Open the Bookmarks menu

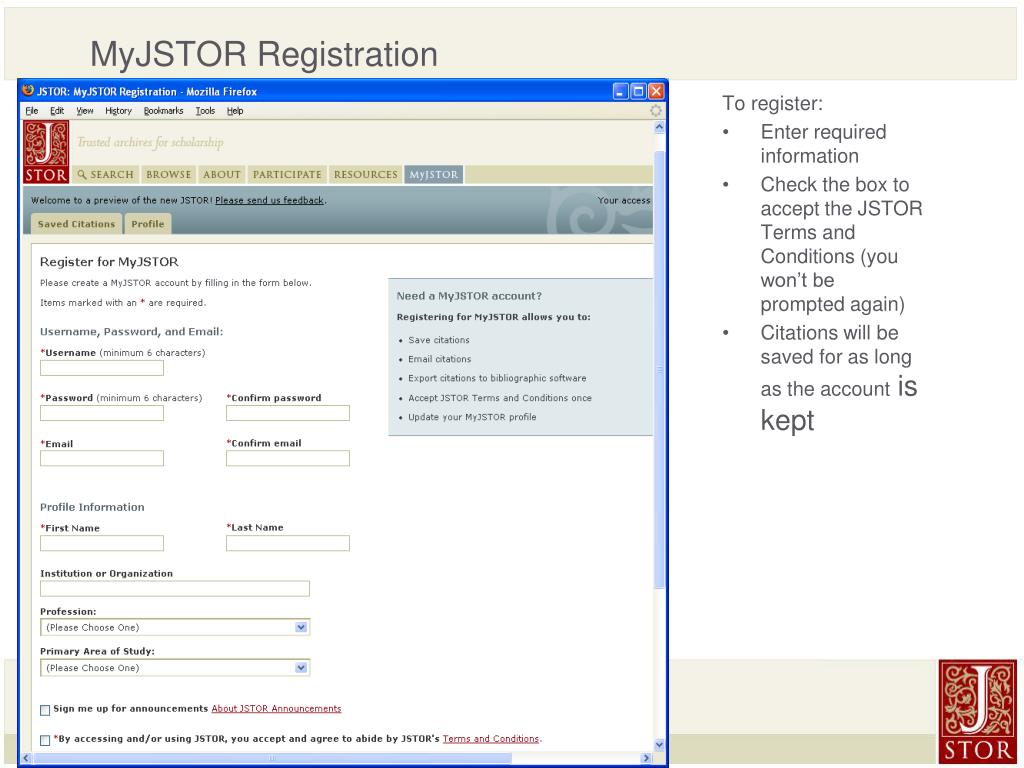(x=163, y=111)
